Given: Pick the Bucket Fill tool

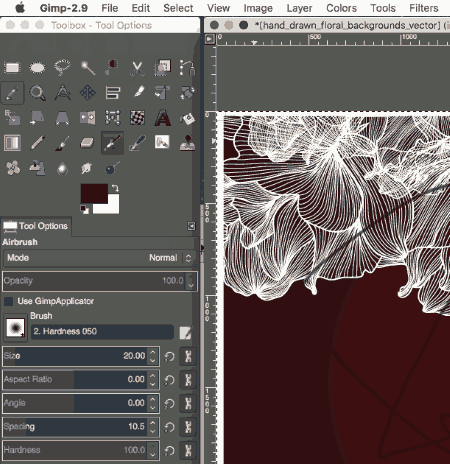Looking at the screenshot, I should (187, 118).
